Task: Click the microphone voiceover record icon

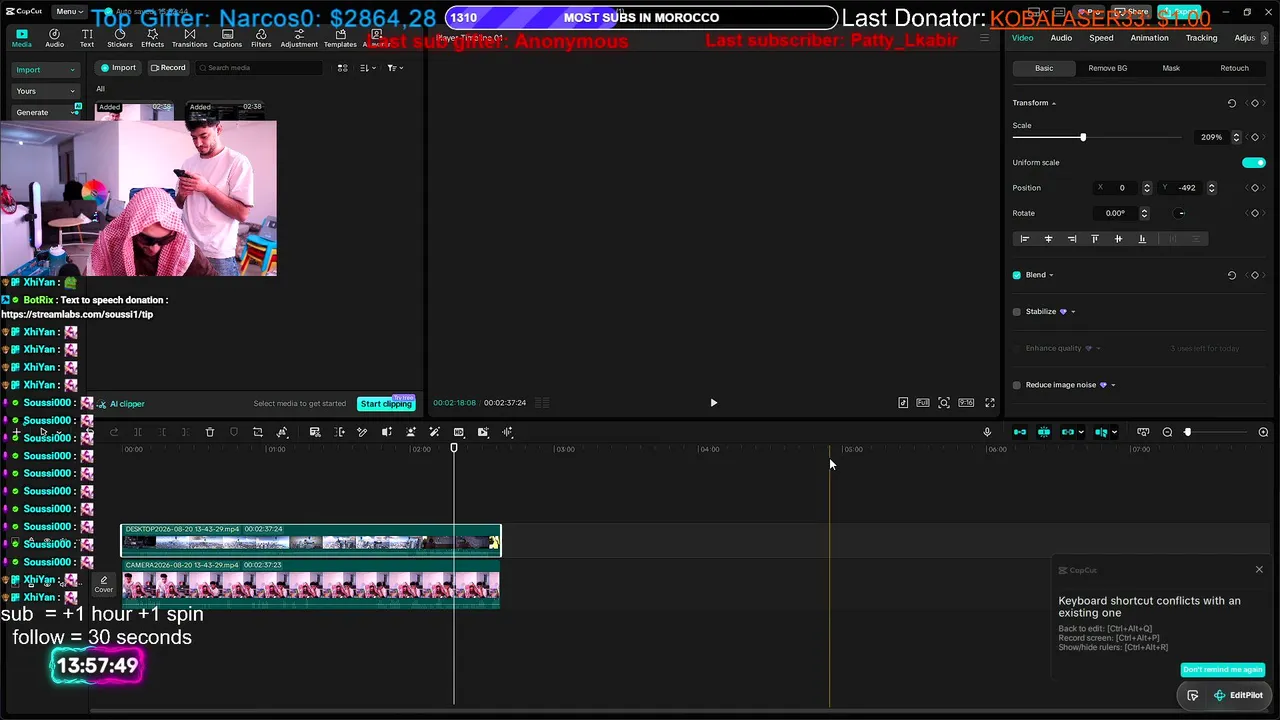Action: pos(987,432)
